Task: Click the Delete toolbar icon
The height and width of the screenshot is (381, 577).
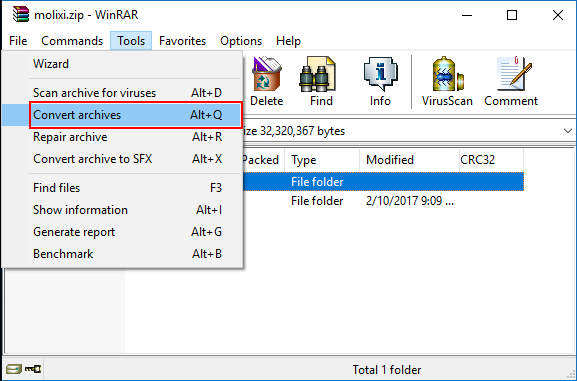Action: (266, 82)
